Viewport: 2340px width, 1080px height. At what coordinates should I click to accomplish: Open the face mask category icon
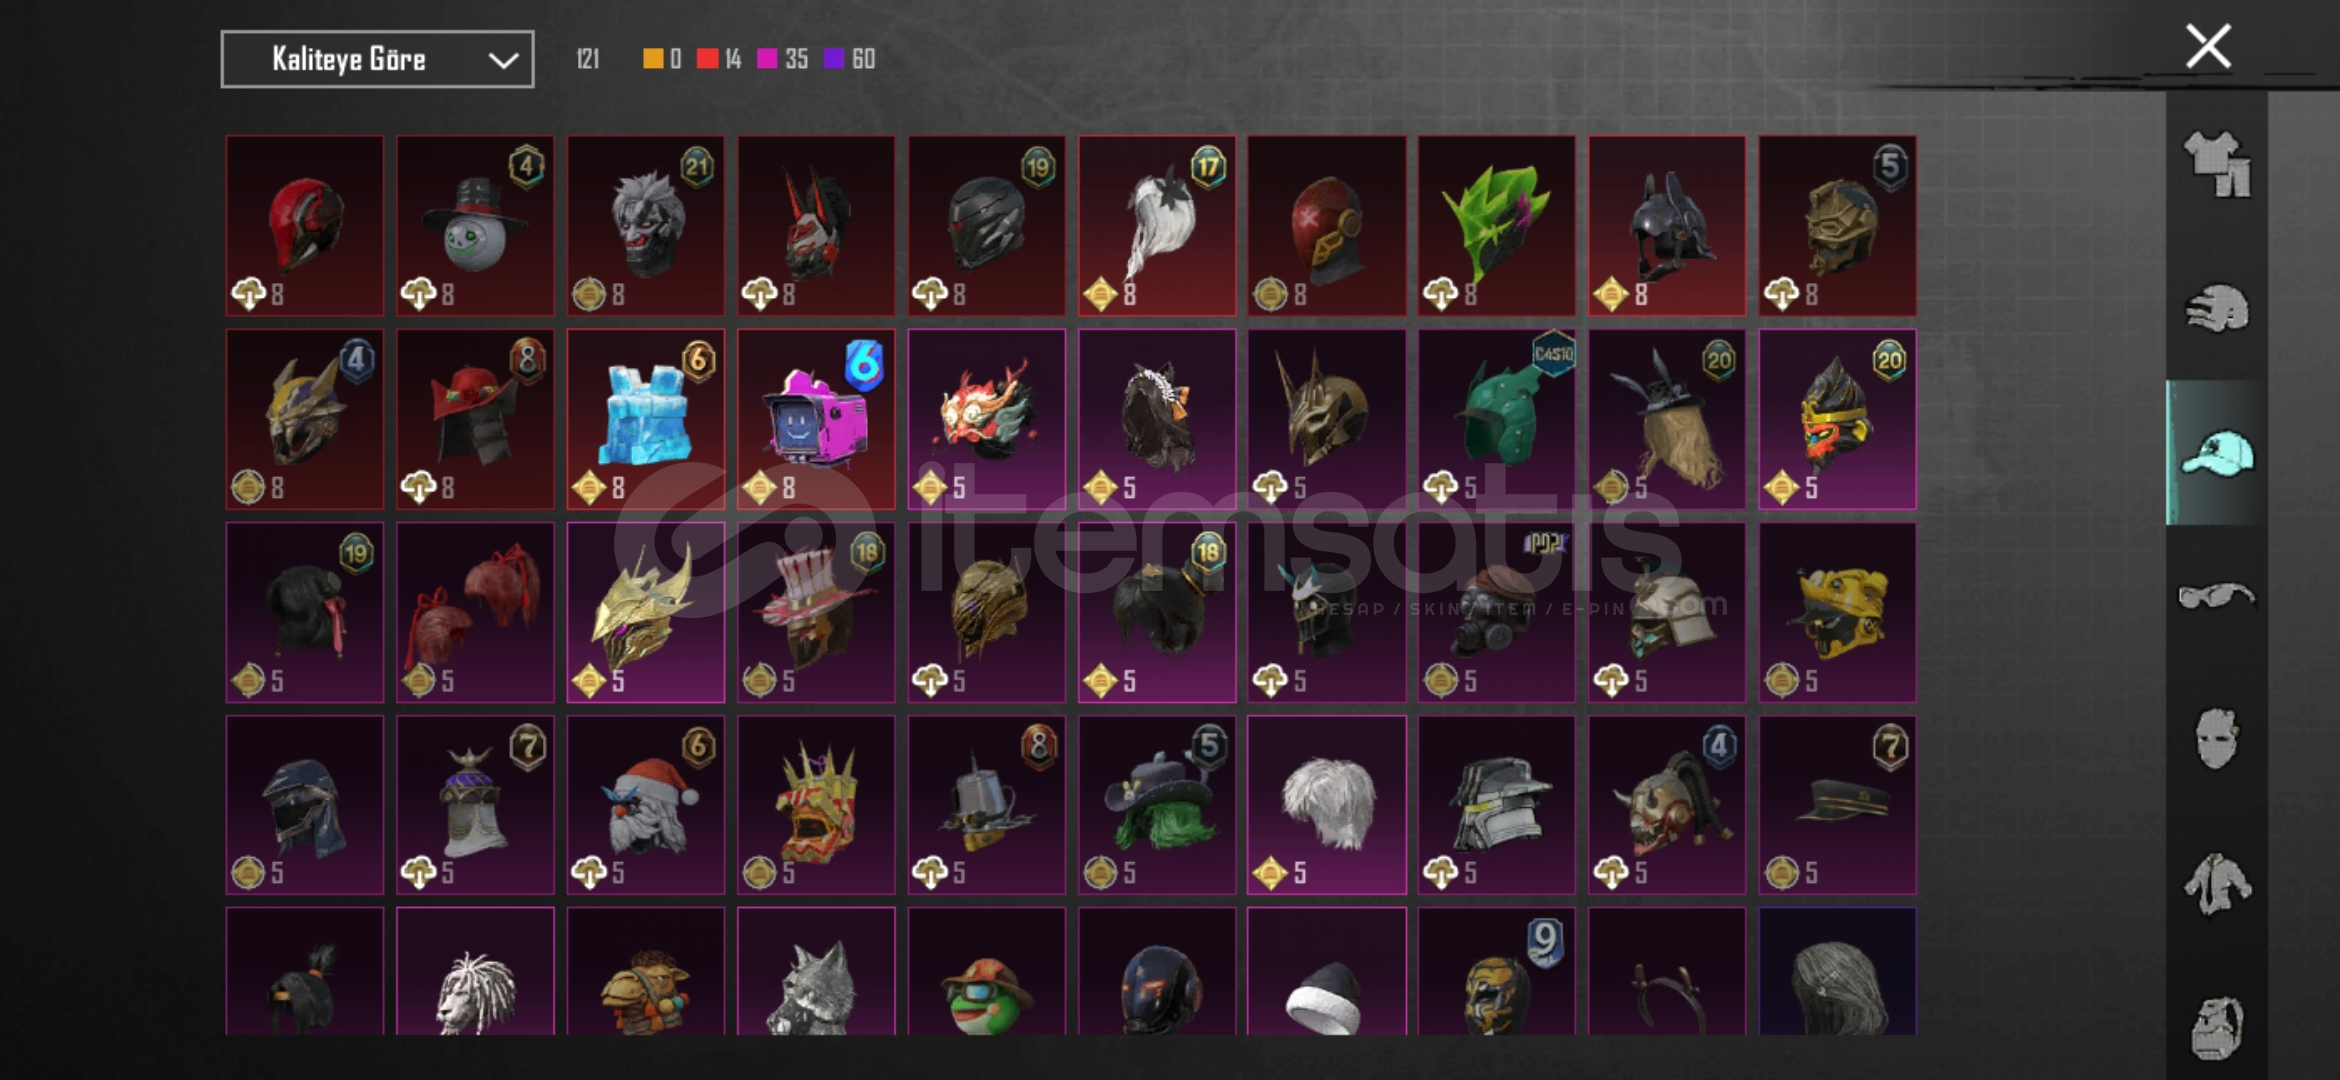(2217, 739)
